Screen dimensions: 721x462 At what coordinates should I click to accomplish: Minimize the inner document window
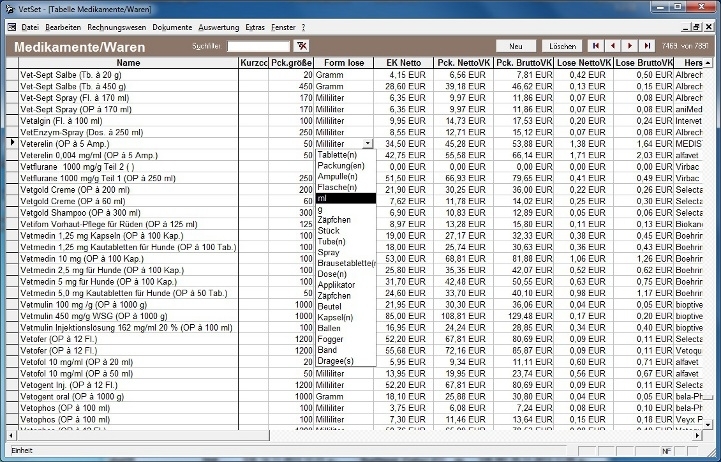(687, 28)
